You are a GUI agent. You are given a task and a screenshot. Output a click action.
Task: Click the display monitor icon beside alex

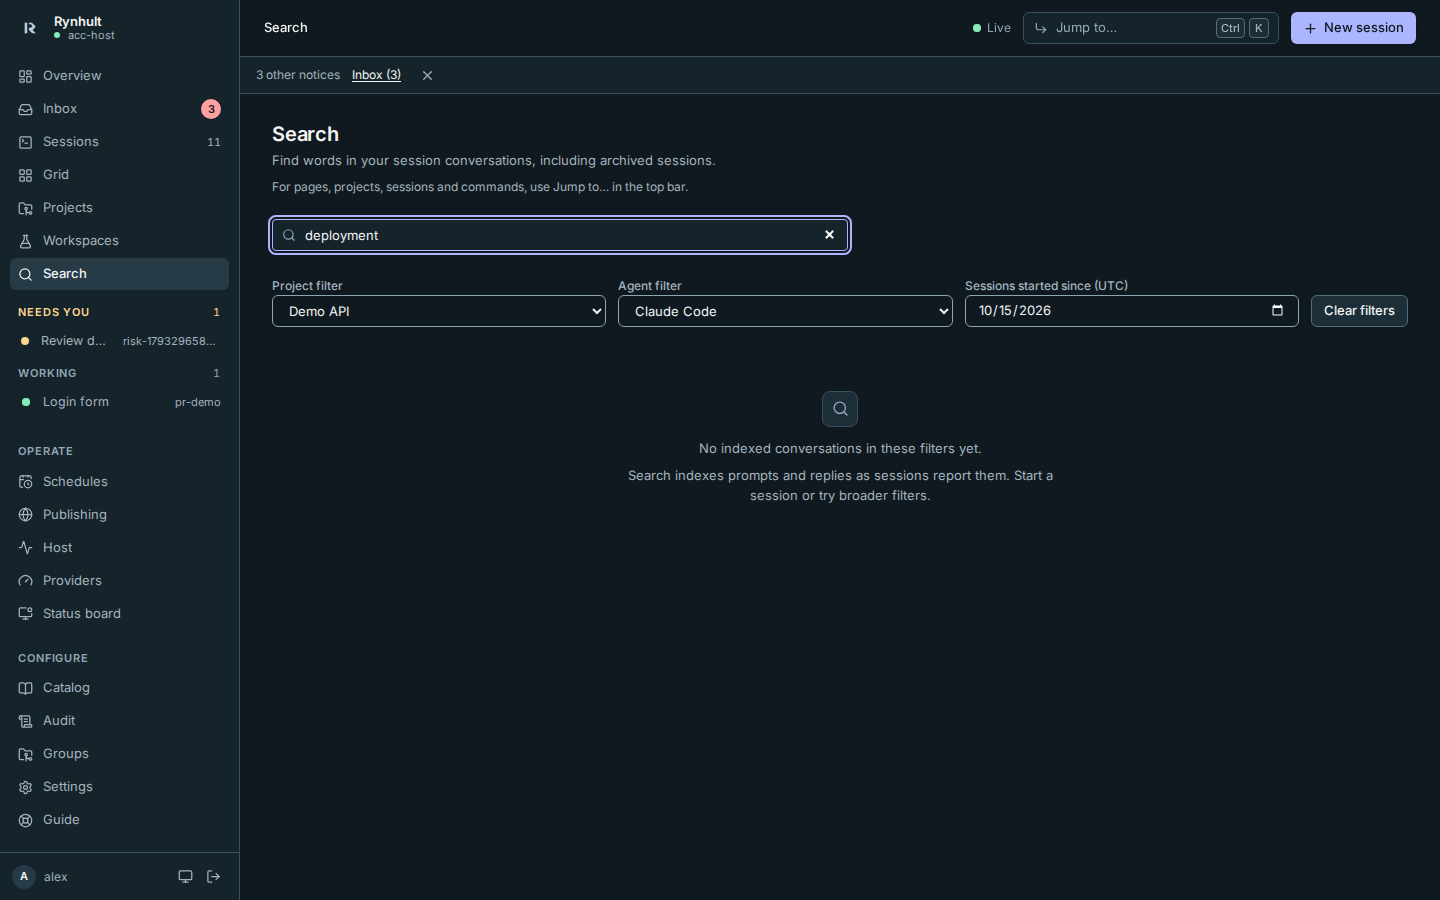[185, 877]
